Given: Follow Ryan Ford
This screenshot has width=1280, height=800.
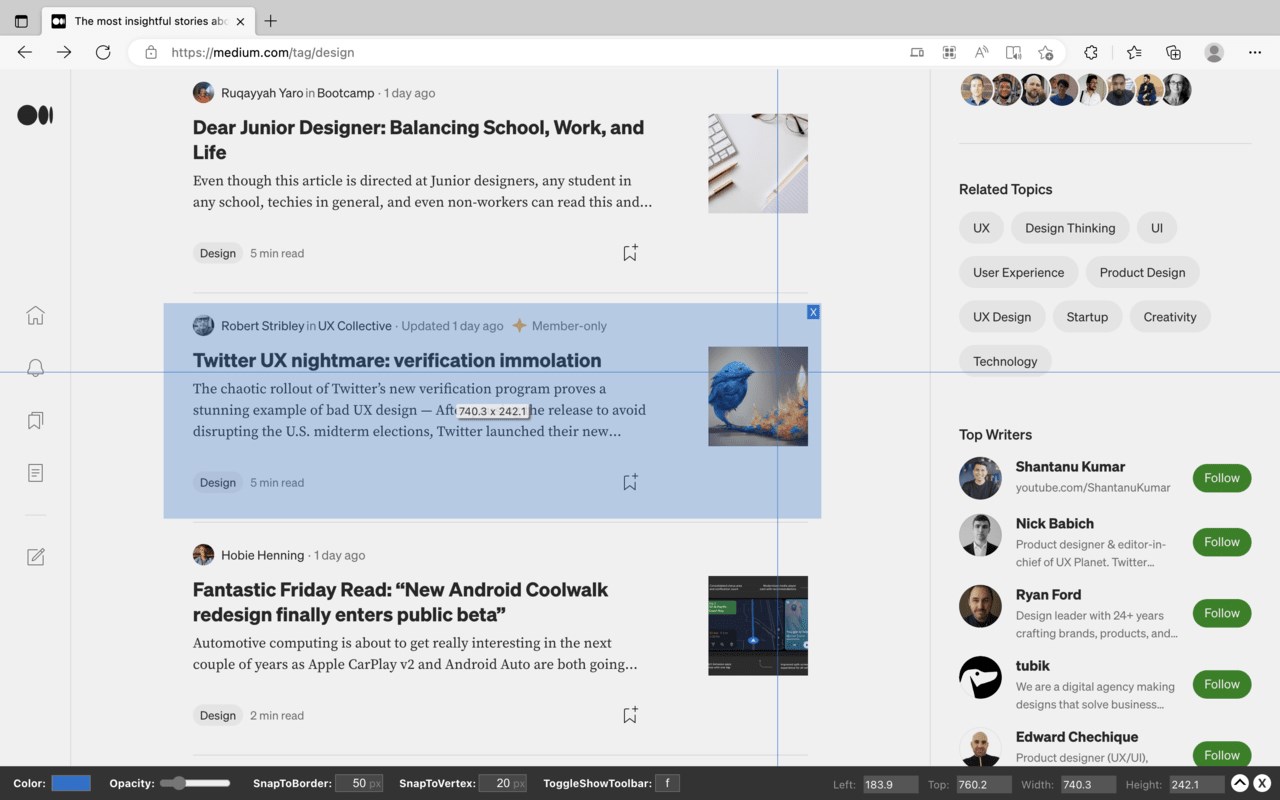Looking at the screenshot, I should pos(1222,613).
